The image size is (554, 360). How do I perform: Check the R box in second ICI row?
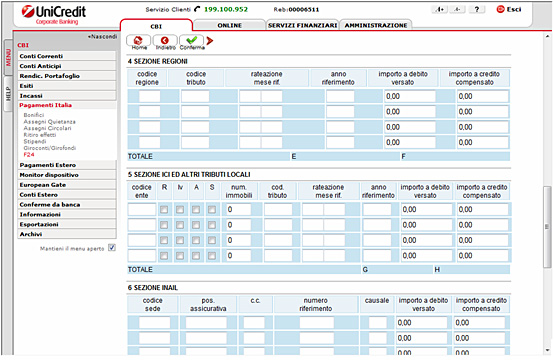(x=164, y=225)
